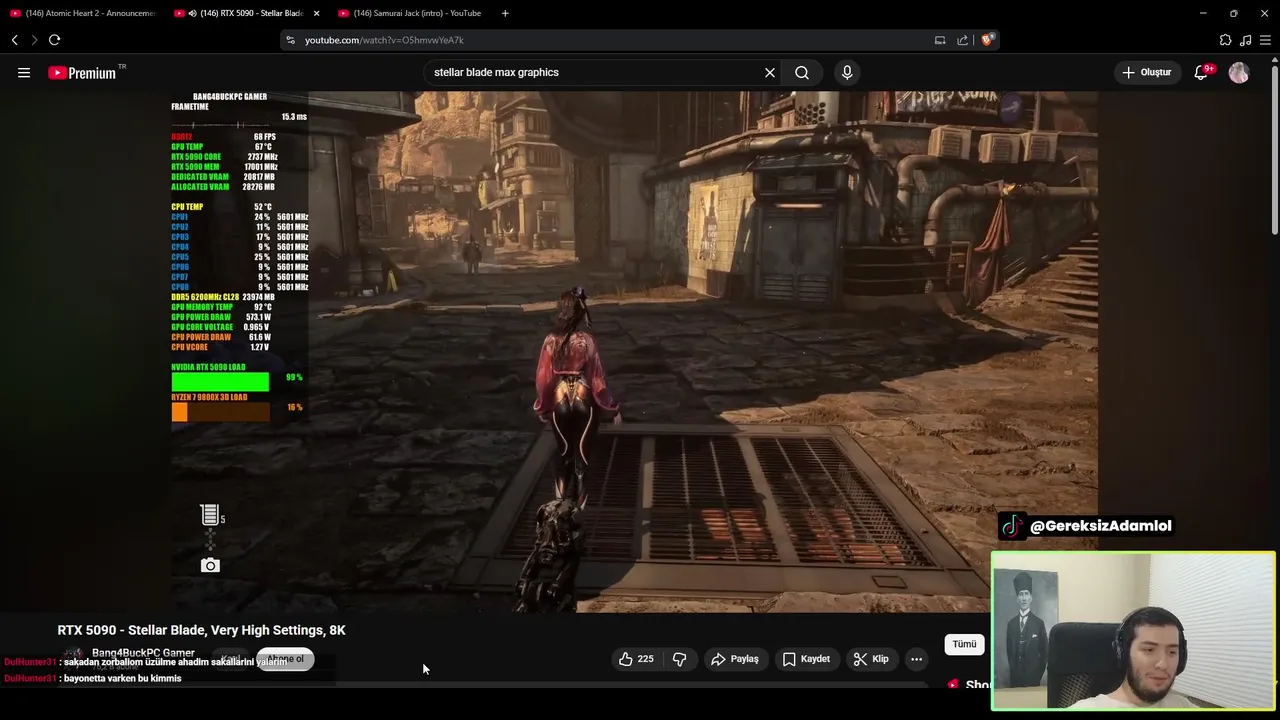Close the RTX 5090 Stellar Blade tab
1280x720 pixels.
(x=317, y=13)
